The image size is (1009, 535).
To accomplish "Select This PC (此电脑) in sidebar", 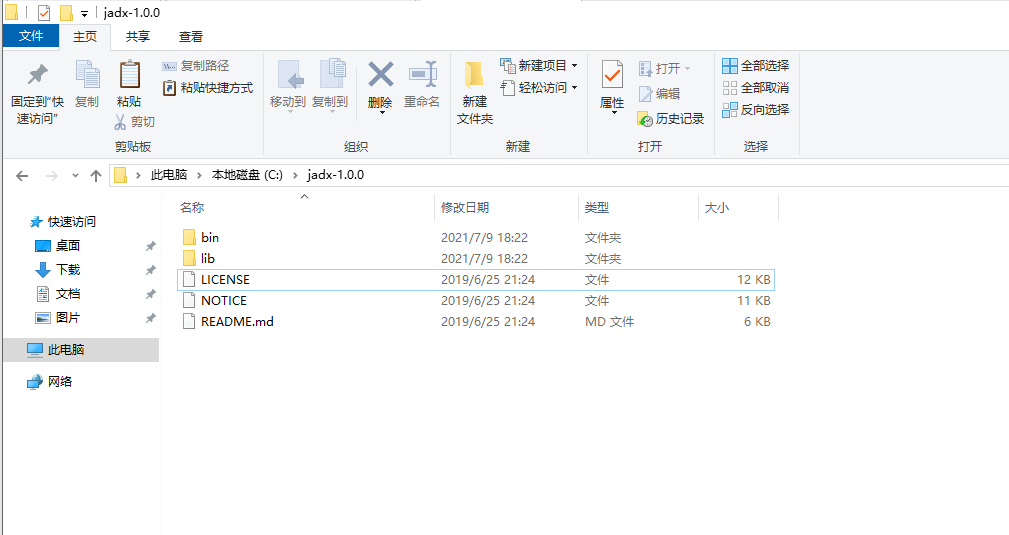I will click(x=81, y=350).
